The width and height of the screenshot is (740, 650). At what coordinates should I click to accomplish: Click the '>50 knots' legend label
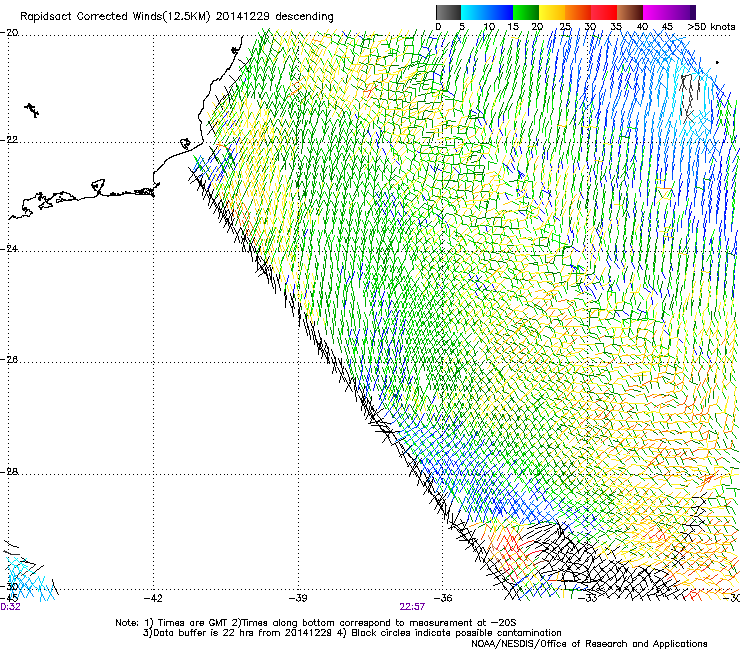712,27
